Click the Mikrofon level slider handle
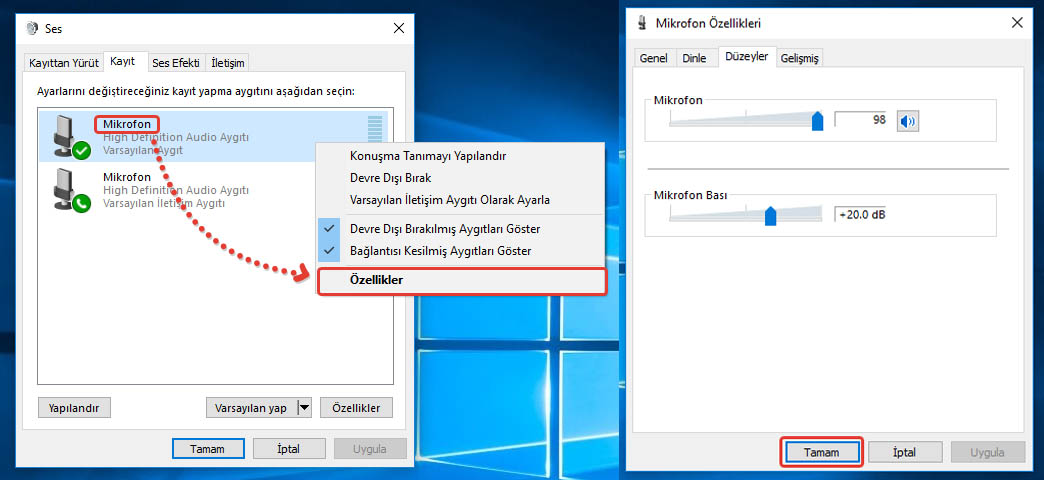This screenshot has width=1044, height=480. [x=817, y=121]
